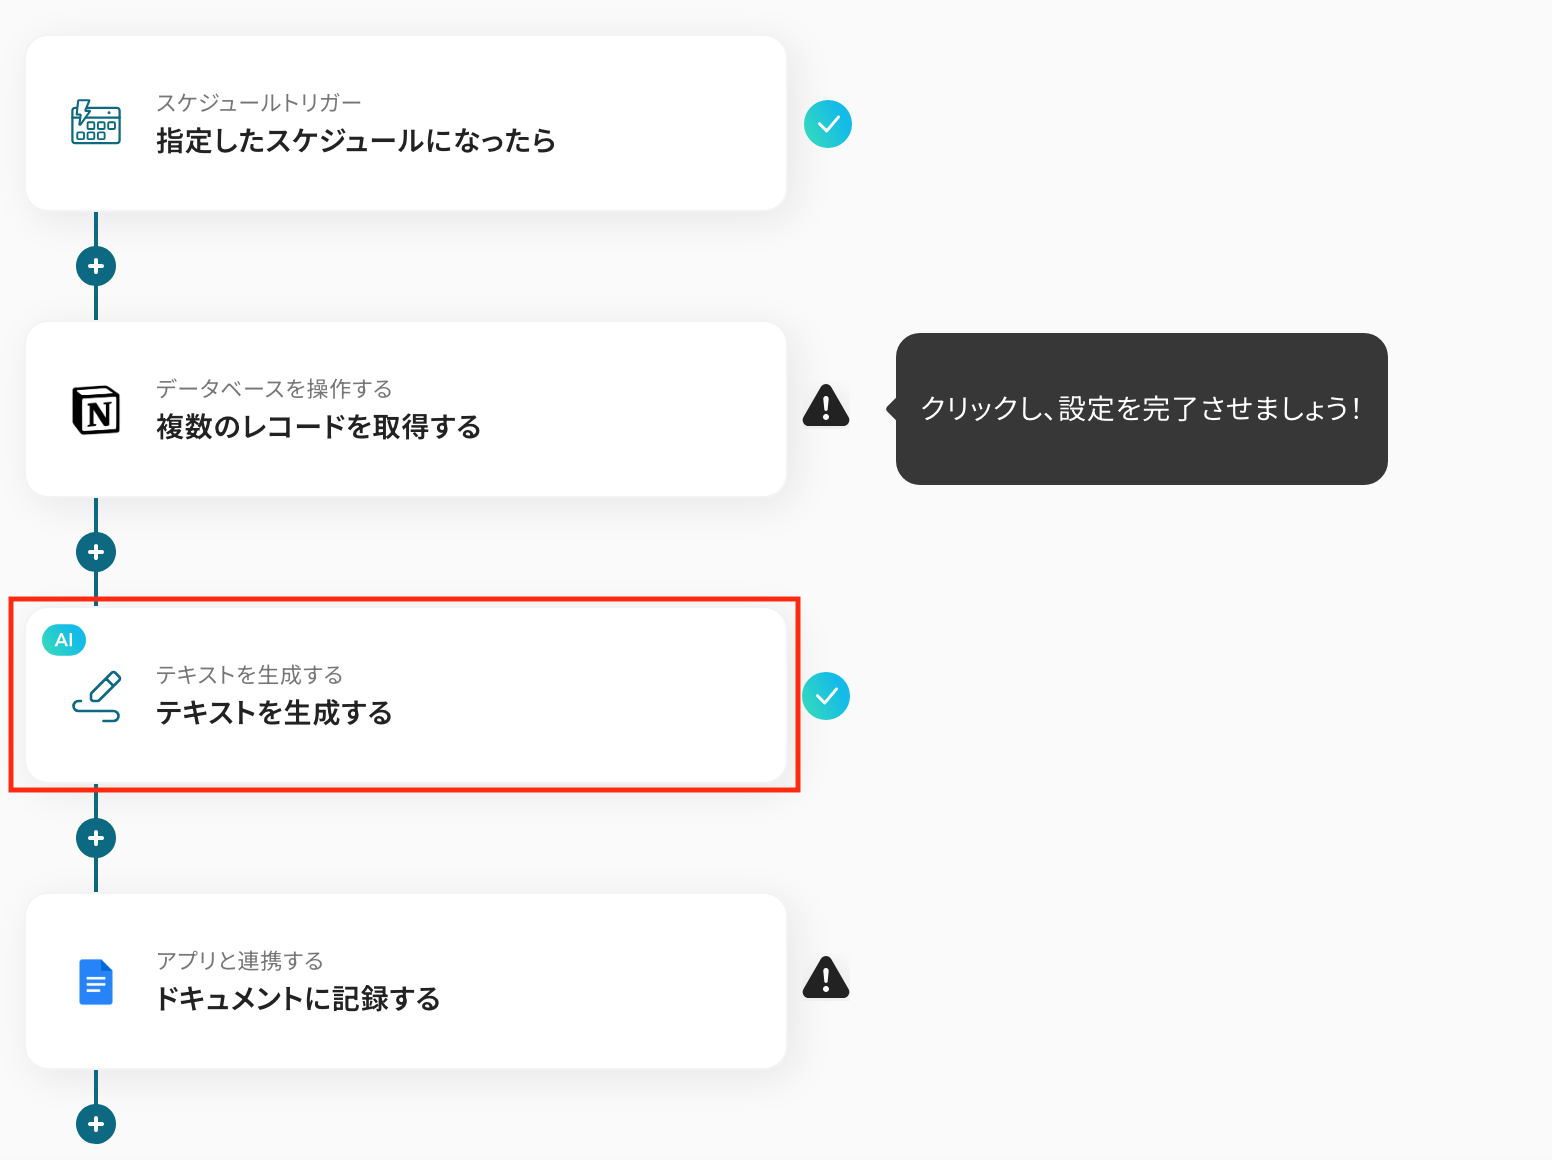Viewport: 1552px width, 1160px height.
Task: Click the Google Docs file icon
Action: (96, 982)
